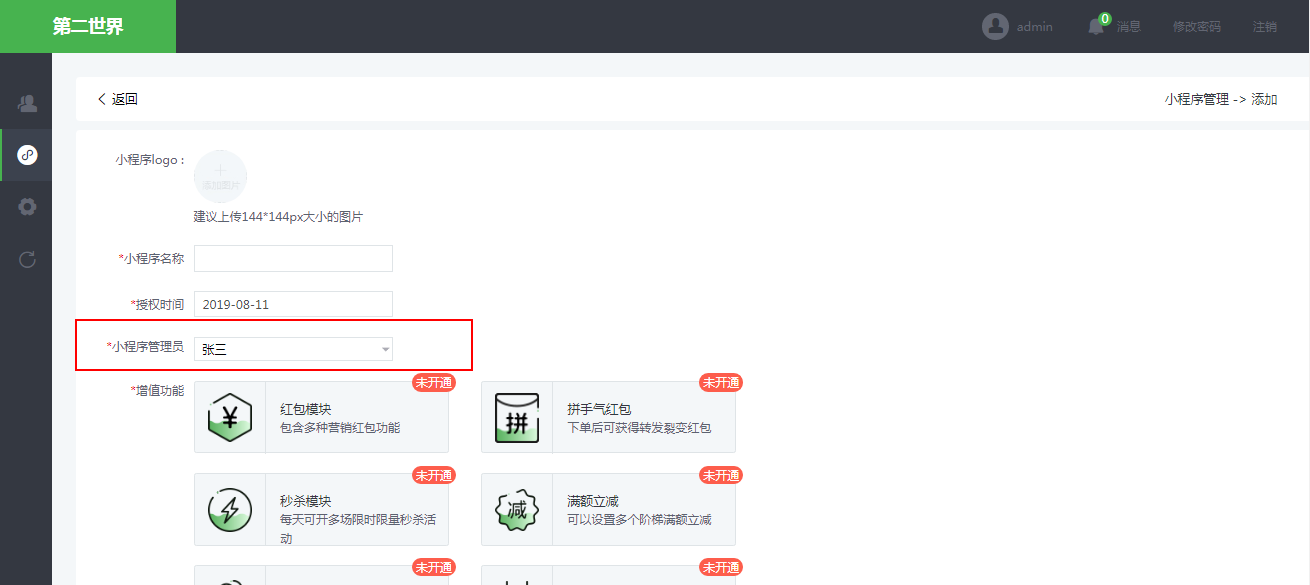Click refresh sidebar icon
Viewport: 1310px width, 585px height.
[x=27, y=260]
